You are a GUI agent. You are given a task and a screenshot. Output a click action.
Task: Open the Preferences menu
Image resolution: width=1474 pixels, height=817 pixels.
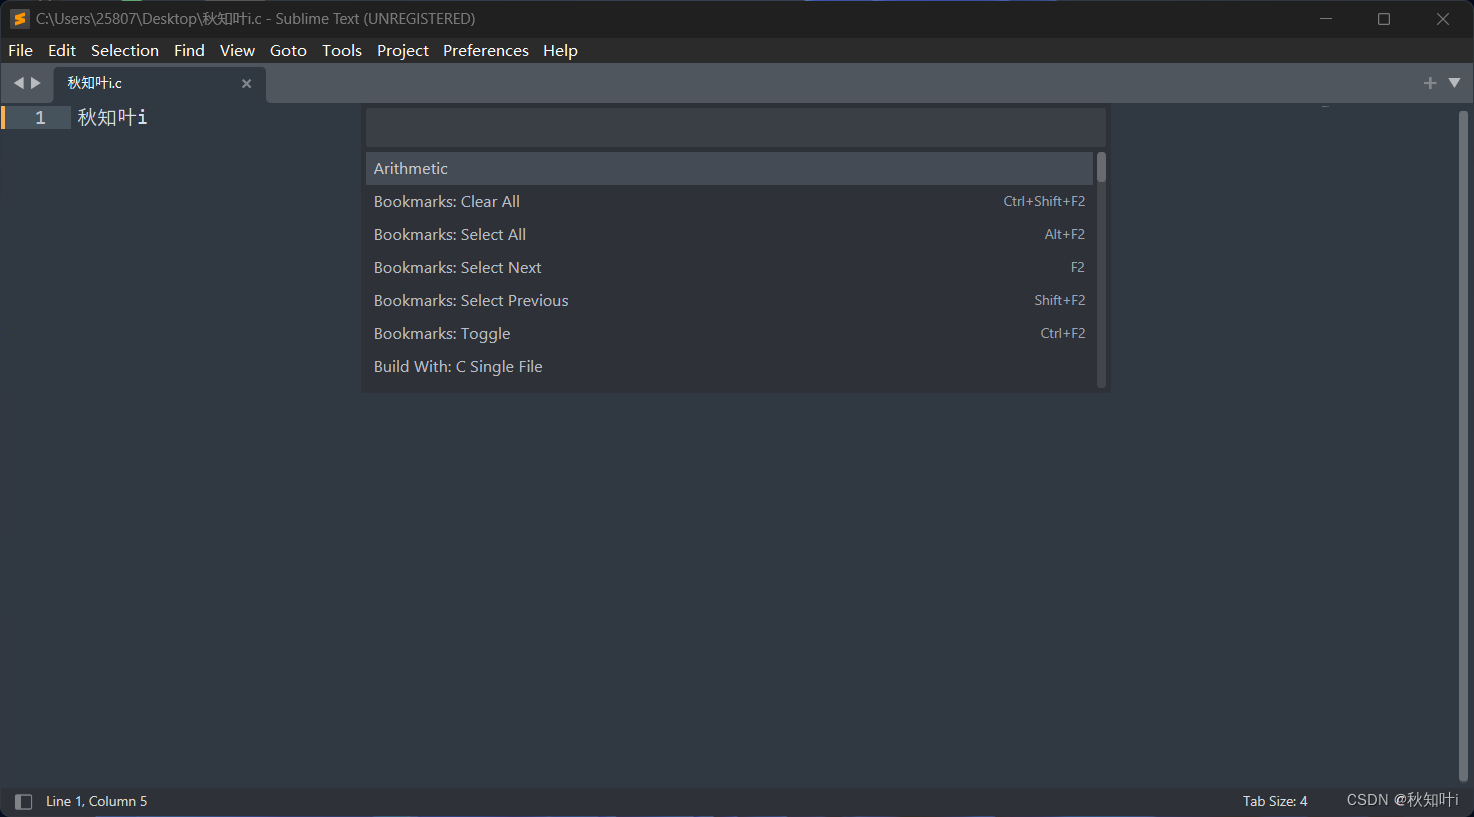(x=486, y=50)
